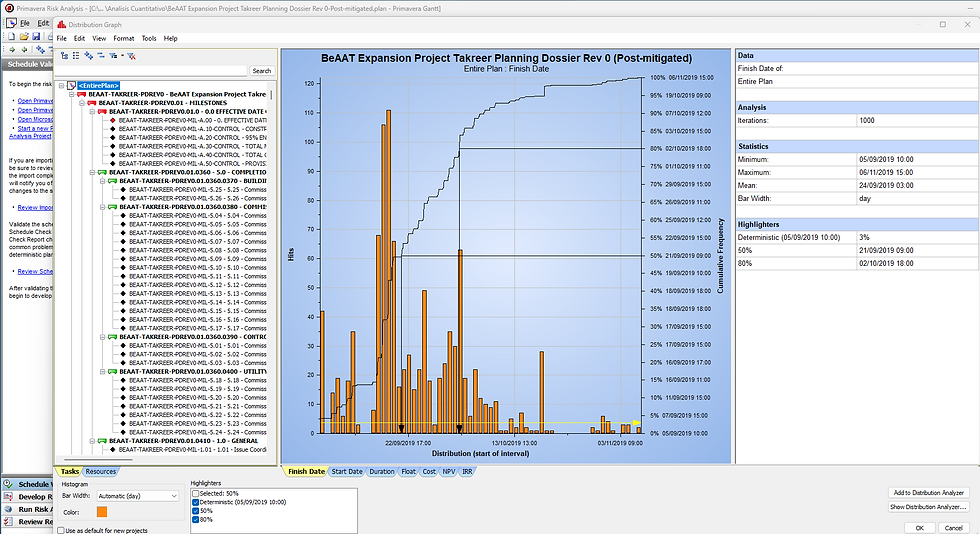Image resolution: width=980 pixels, height=534 pixels.
Task: Toggle the 'Selected: 50%' highlighter checkbox
Action: pos(196,493)
